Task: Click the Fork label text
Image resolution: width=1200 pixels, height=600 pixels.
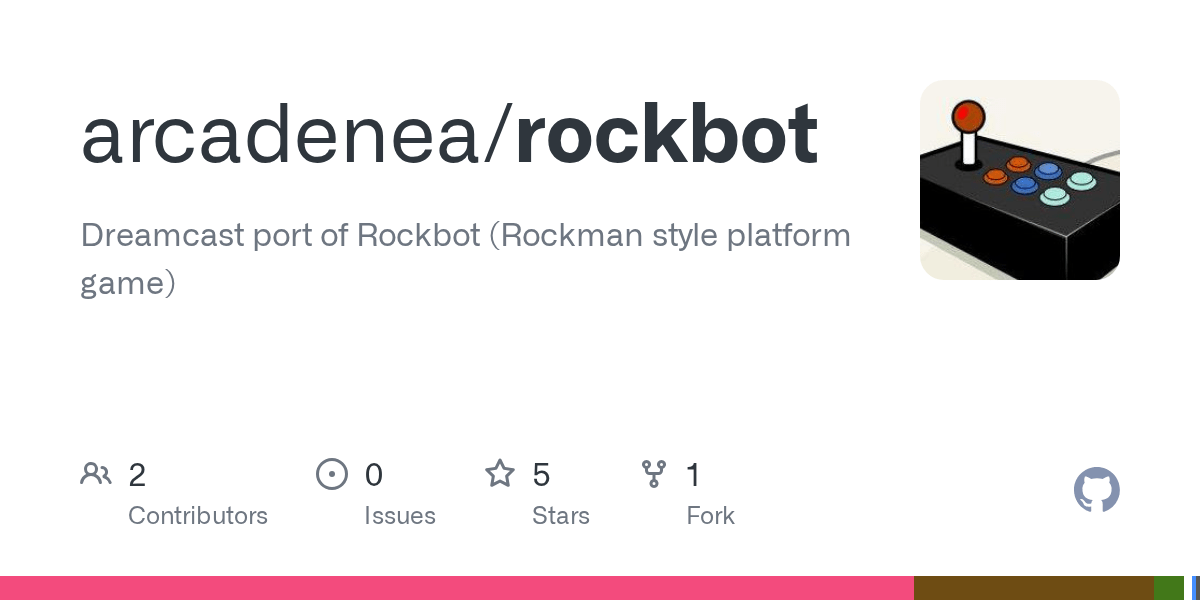Action: (x=711, y=516)
